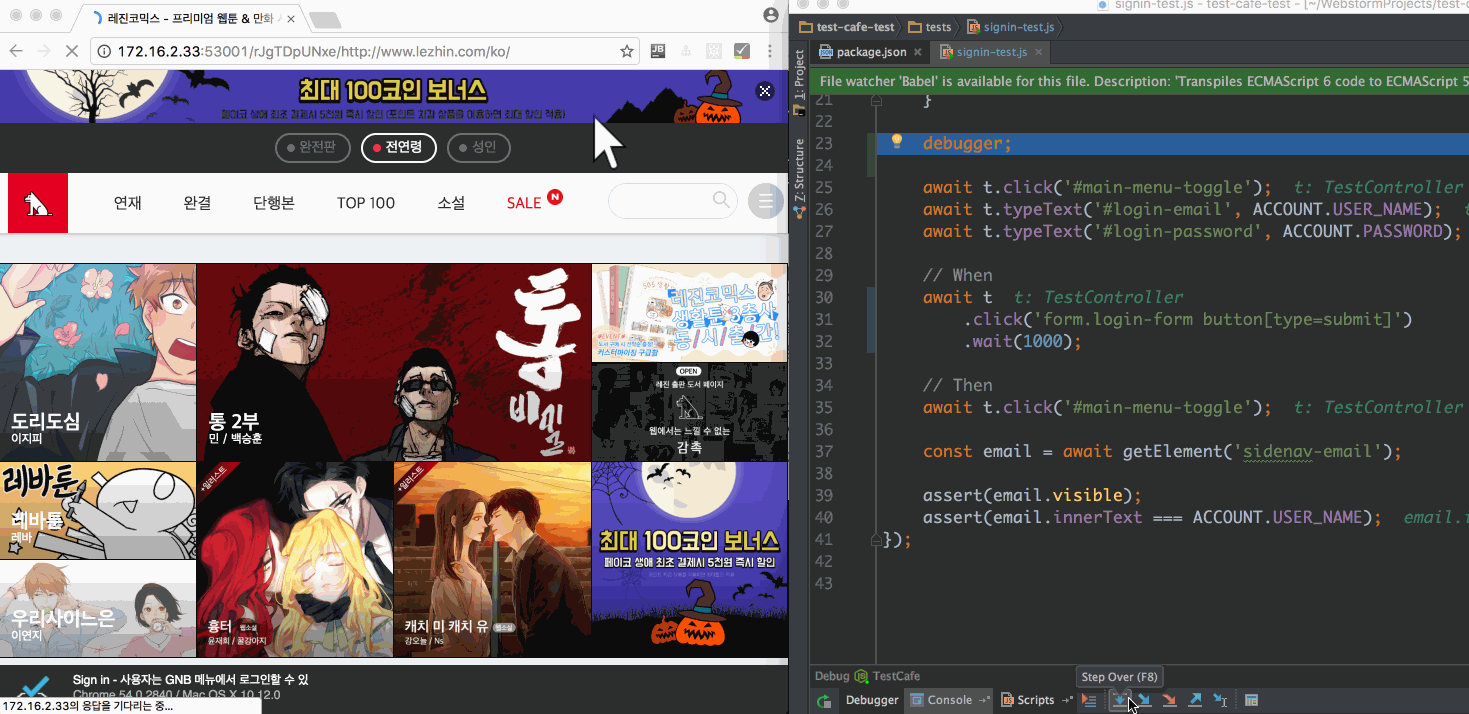Viewport: 1469px width, 714px height.
Task: Open the Evaluate Expression calculator icon
Action: click(1251, 700)
